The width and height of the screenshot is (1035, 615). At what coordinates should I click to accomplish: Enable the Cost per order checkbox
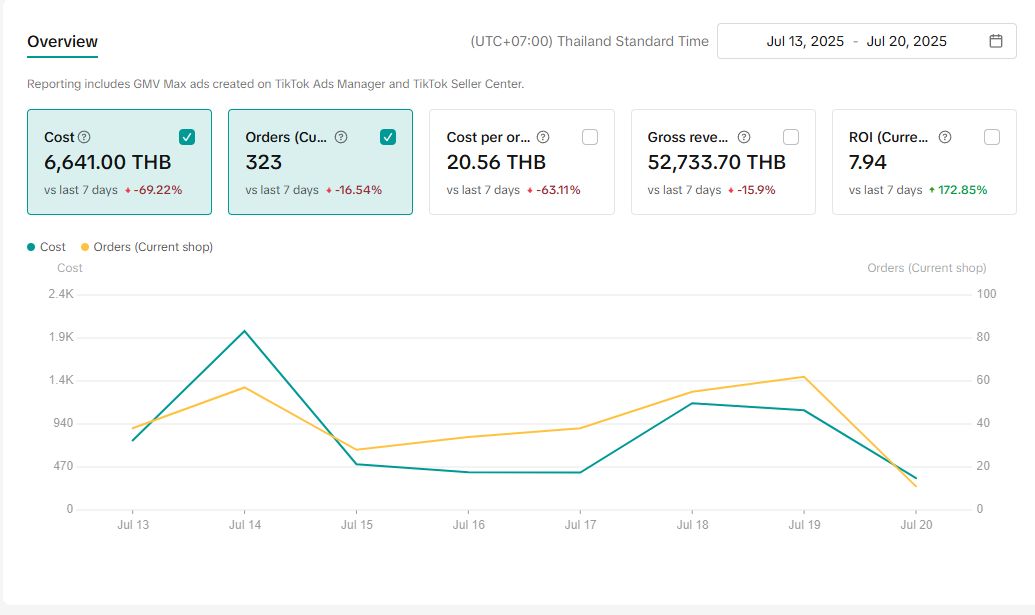[x=590, y=137]
